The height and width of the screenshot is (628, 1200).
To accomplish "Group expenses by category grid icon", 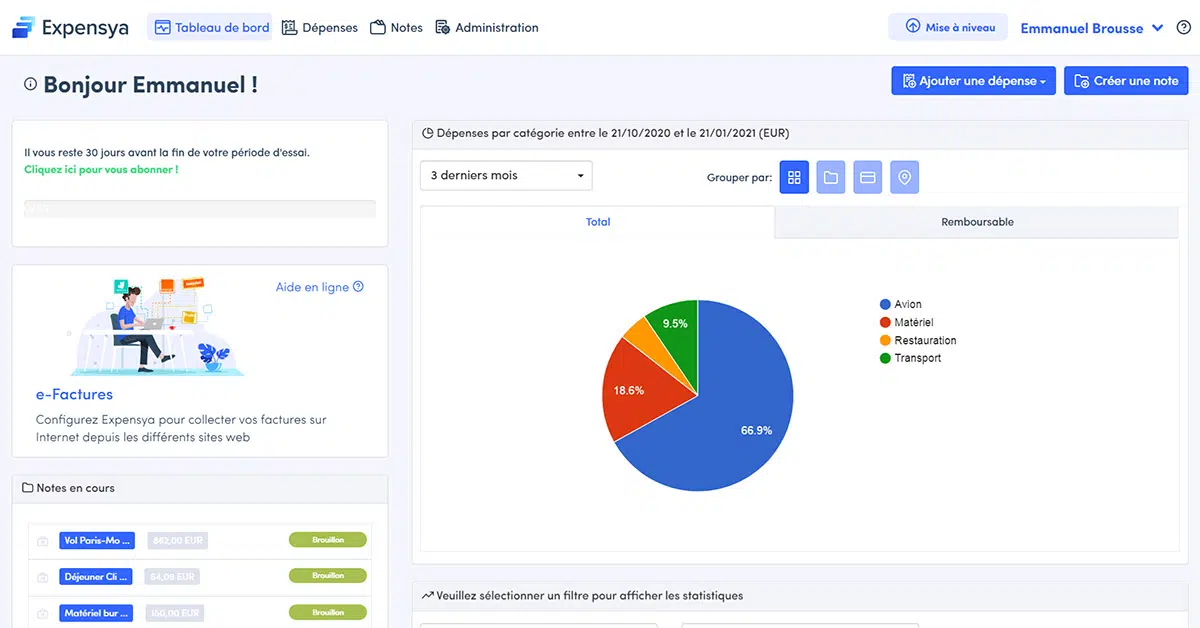I will (x=794, y=177).
